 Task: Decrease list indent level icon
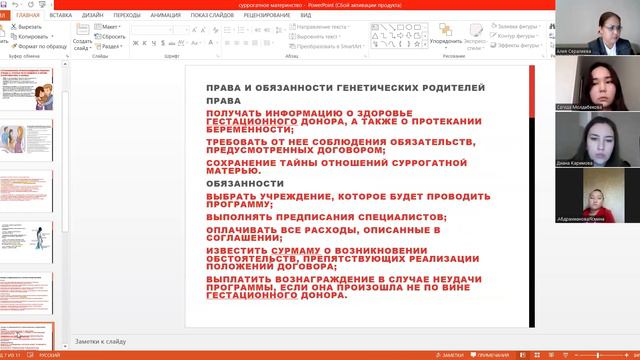coord(258,30)
